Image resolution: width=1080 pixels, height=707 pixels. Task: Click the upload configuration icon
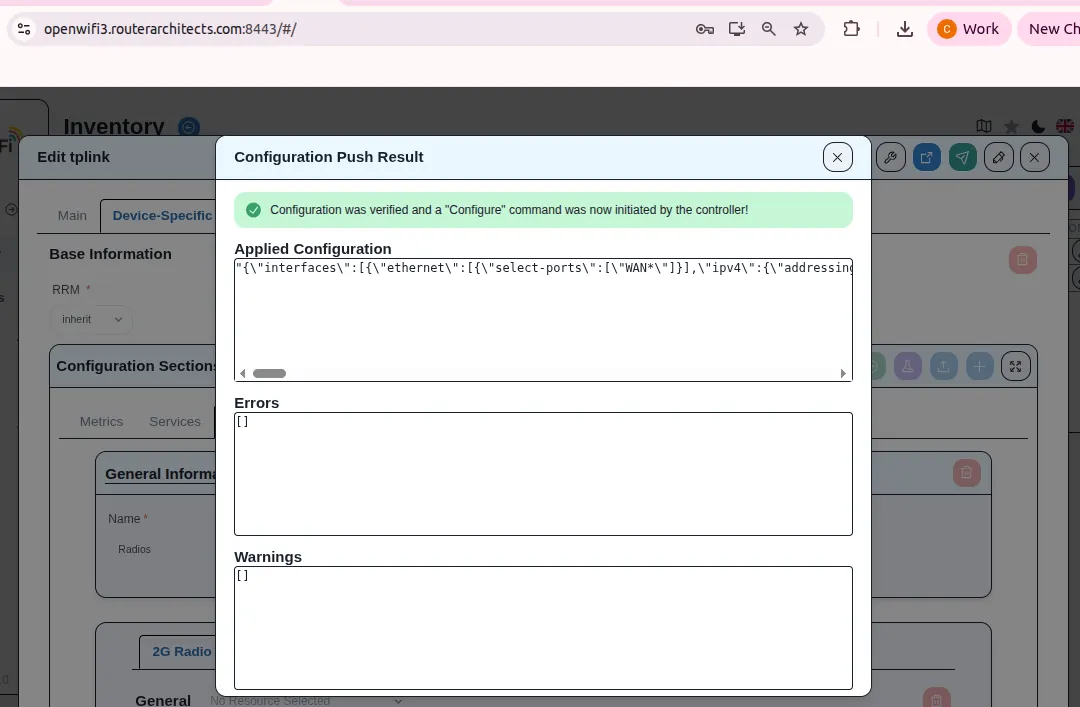[x=944, y=366]
